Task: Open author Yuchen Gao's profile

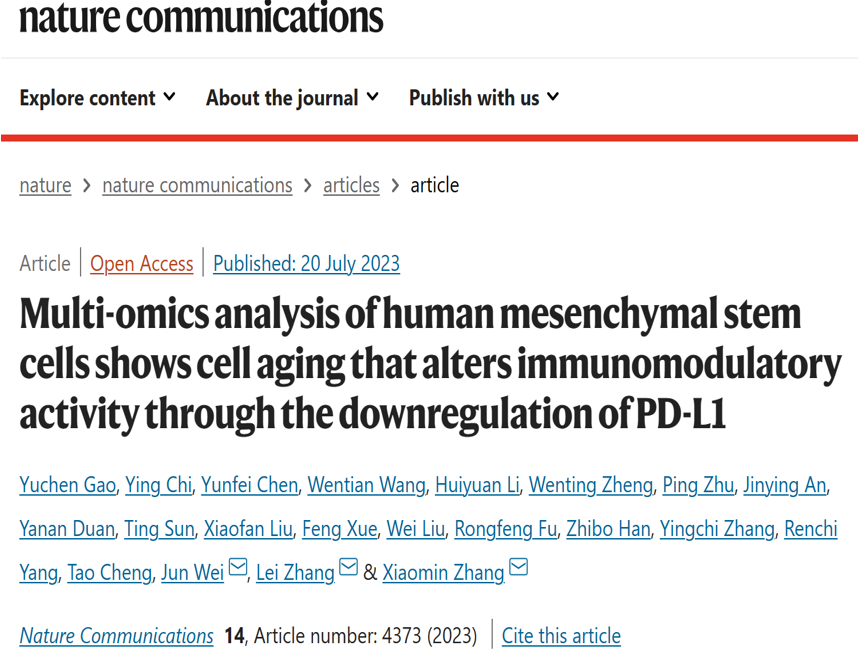Action: (67, 485)
